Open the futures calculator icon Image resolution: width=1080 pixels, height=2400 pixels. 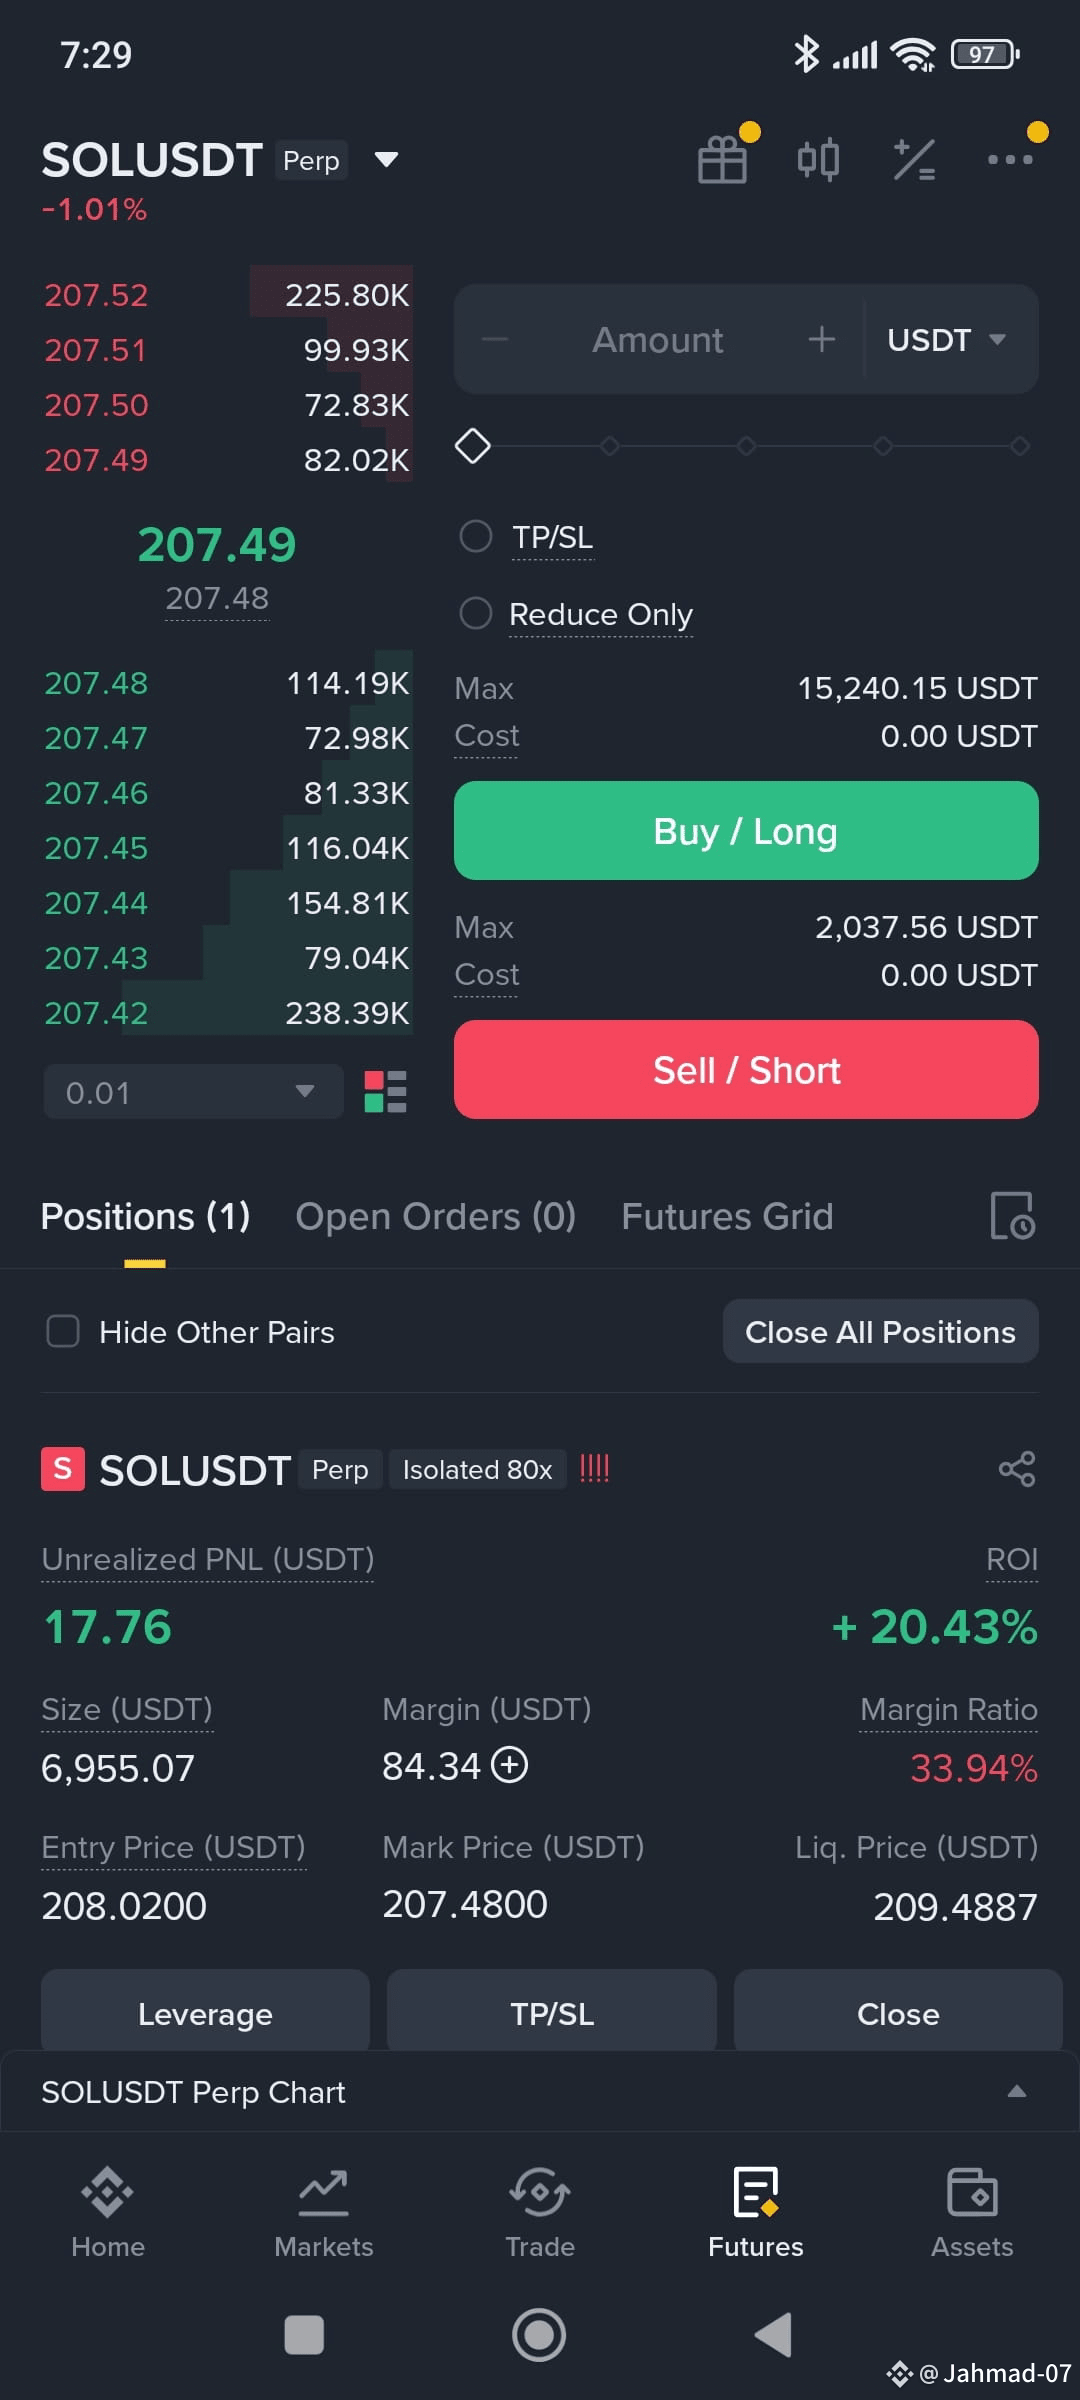coord(914,159)
